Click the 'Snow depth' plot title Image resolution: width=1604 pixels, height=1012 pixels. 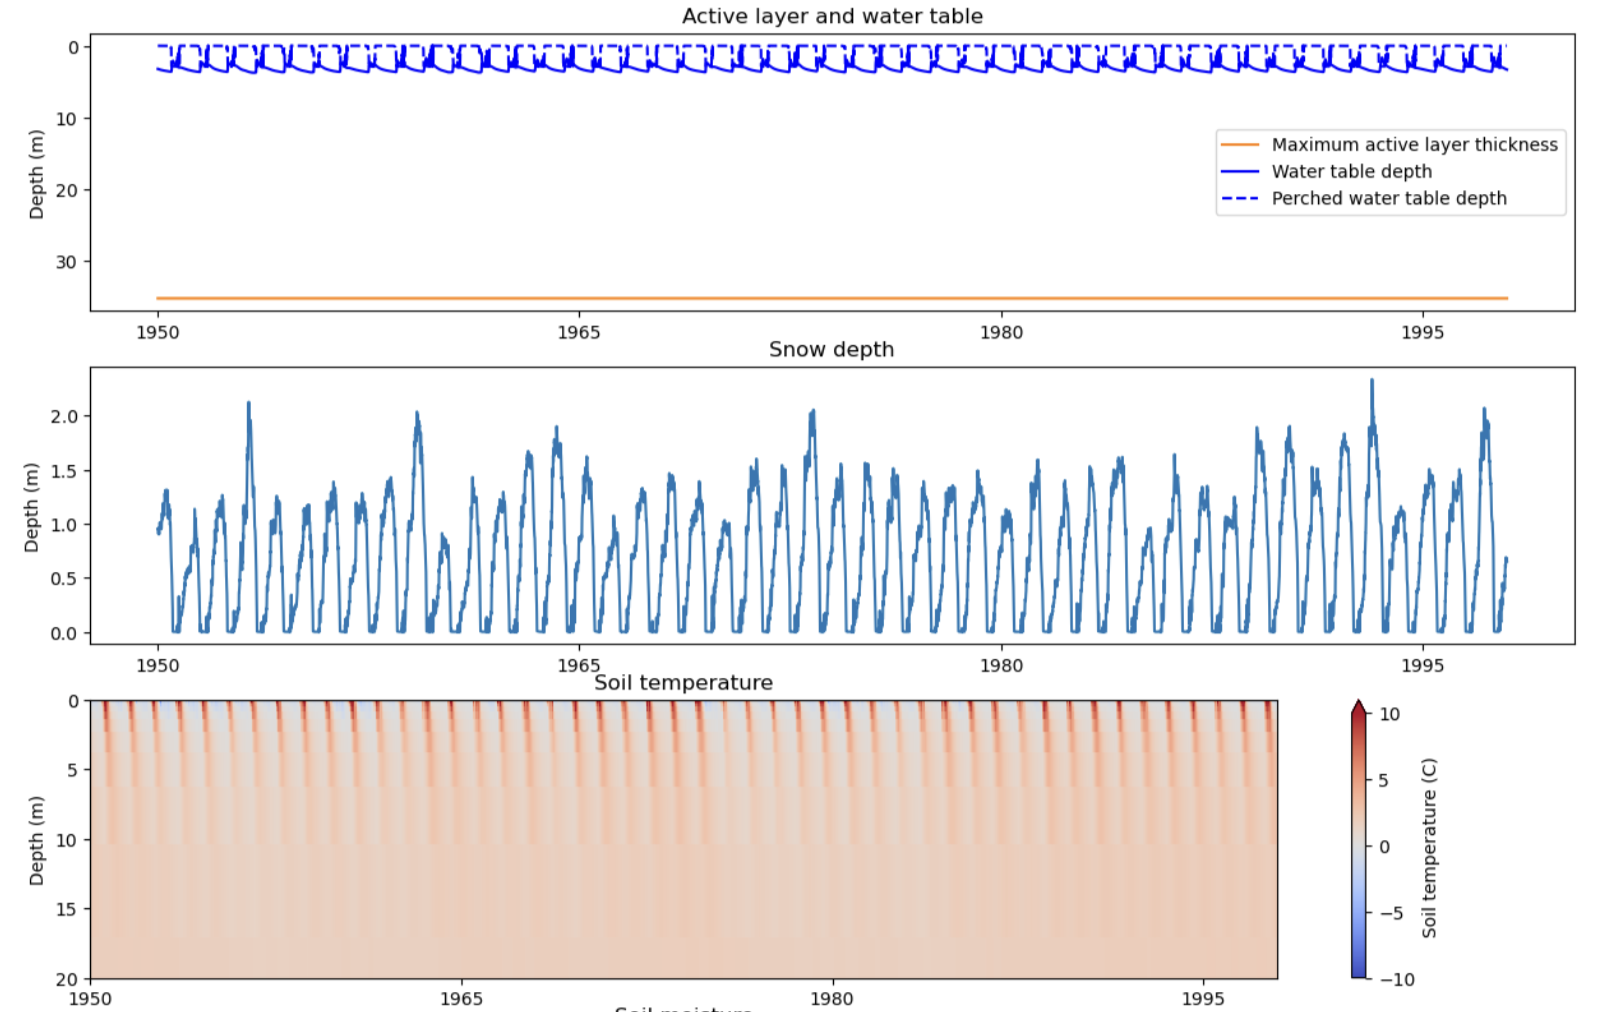pos(831,349)
